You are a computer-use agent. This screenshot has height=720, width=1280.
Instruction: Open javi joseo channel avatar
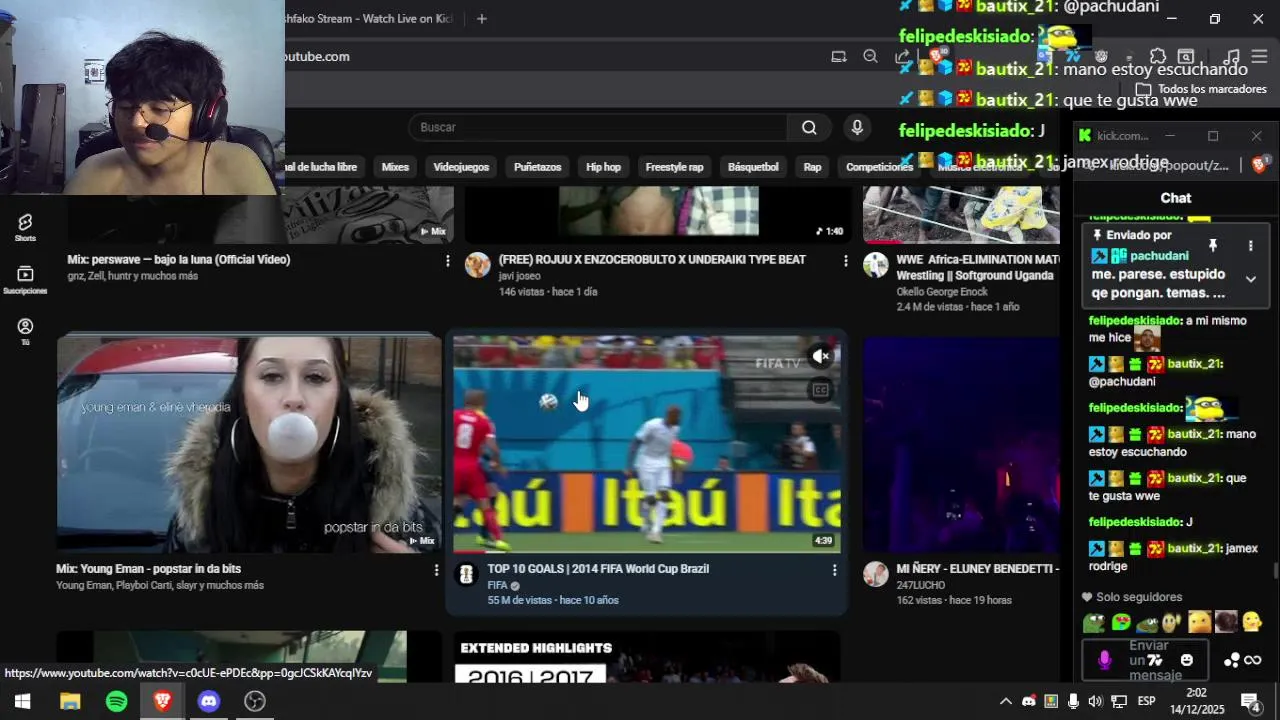[478, 264]
